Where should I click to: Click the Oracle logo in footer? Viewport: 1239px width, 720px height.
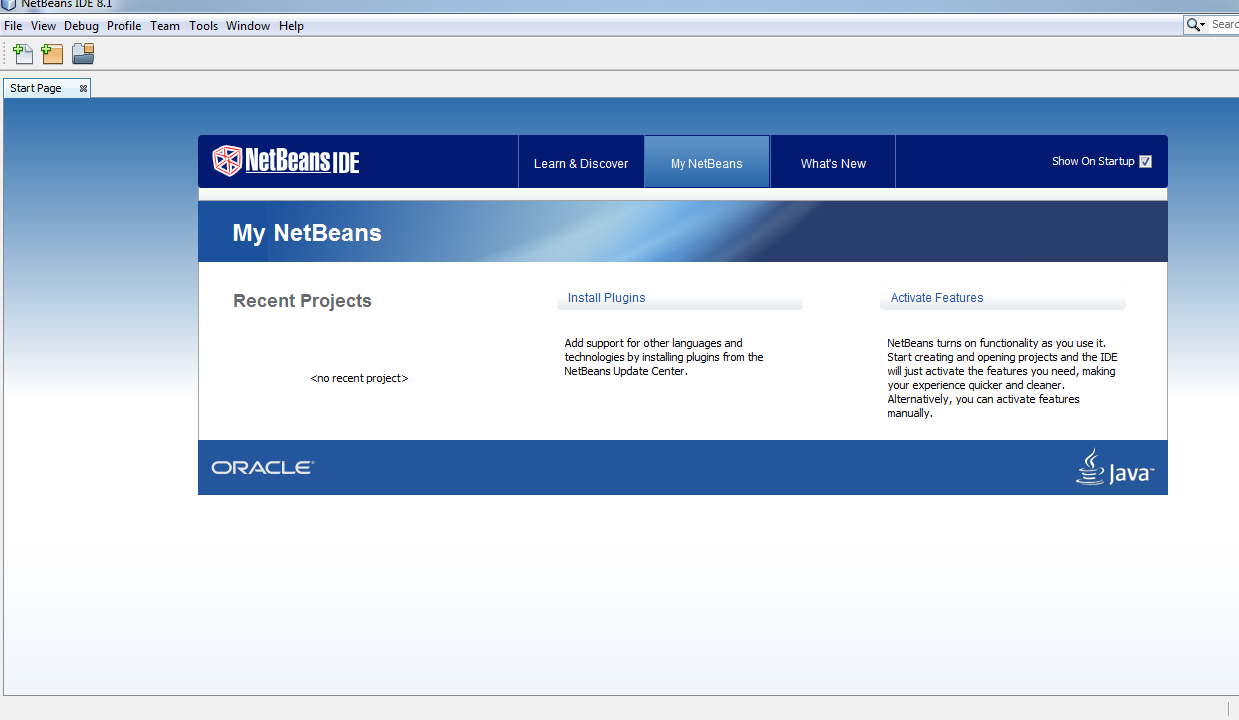click(262, 467)
